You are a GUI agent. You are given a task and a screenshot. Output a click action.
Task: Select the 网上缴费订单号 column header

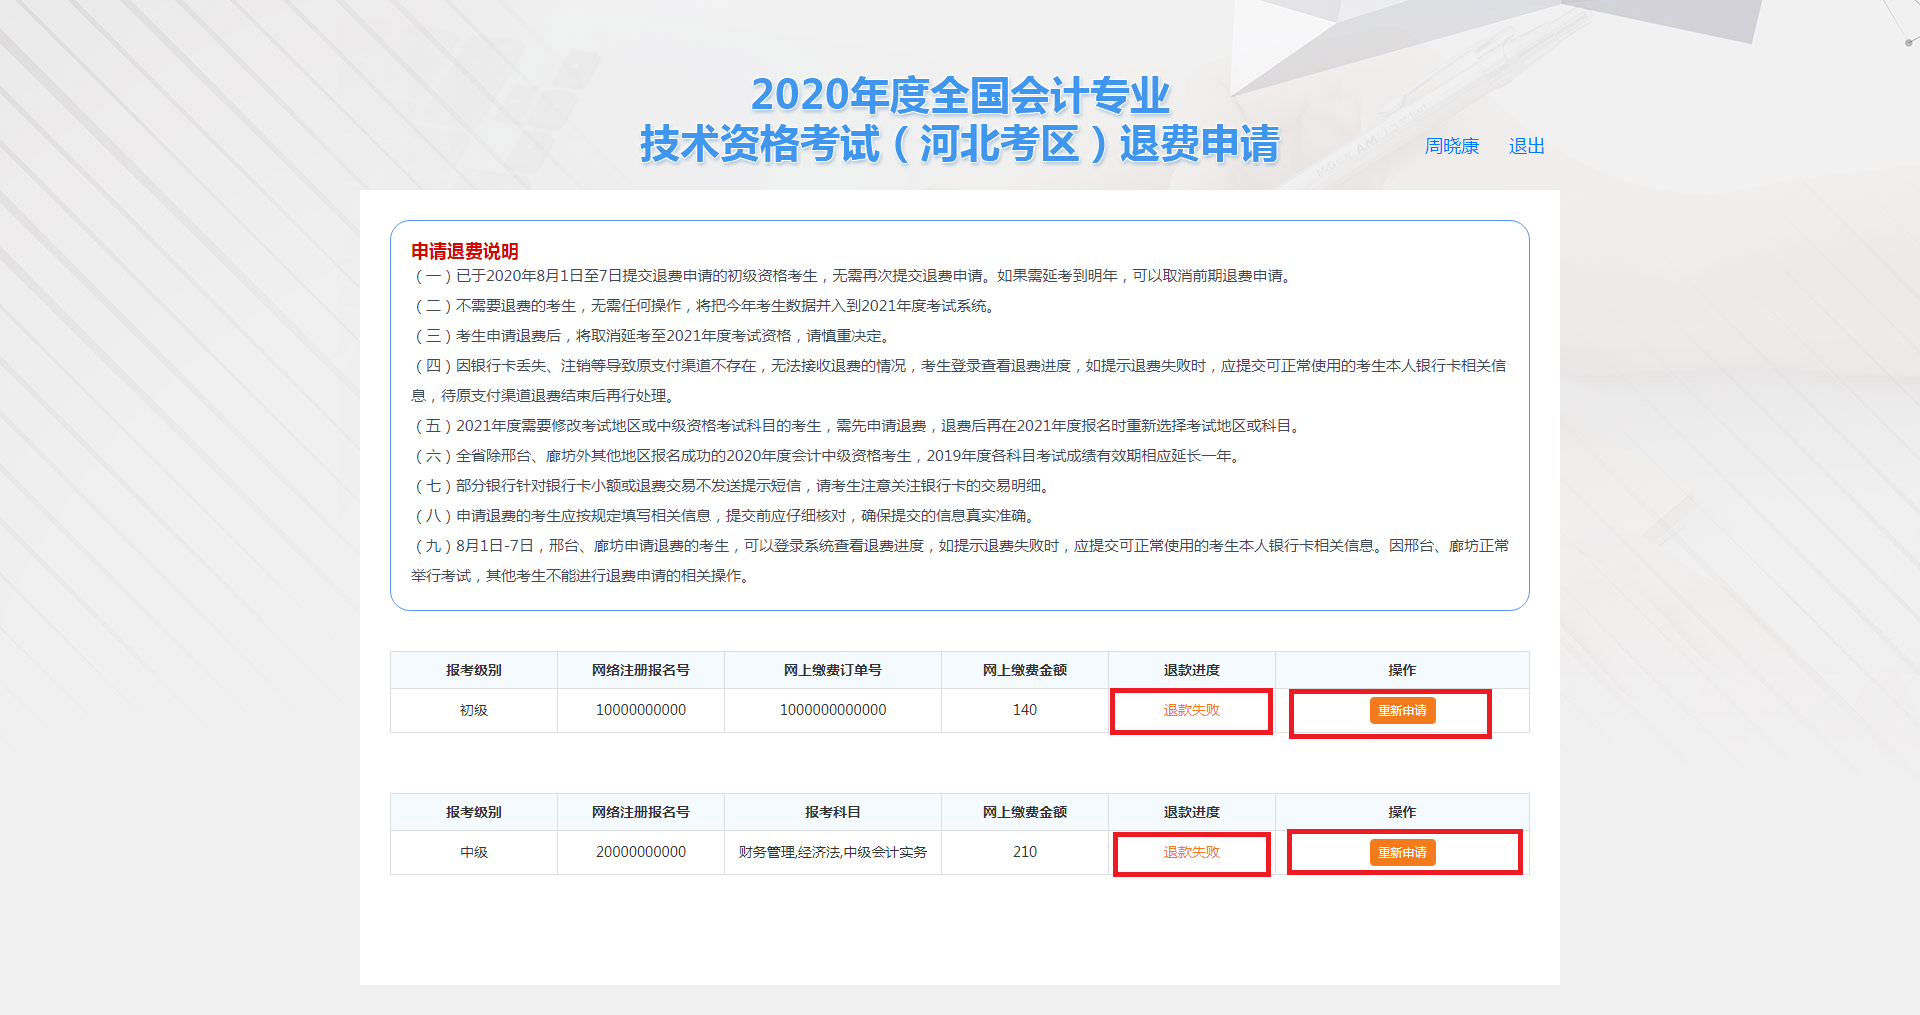tap(832, 670)
